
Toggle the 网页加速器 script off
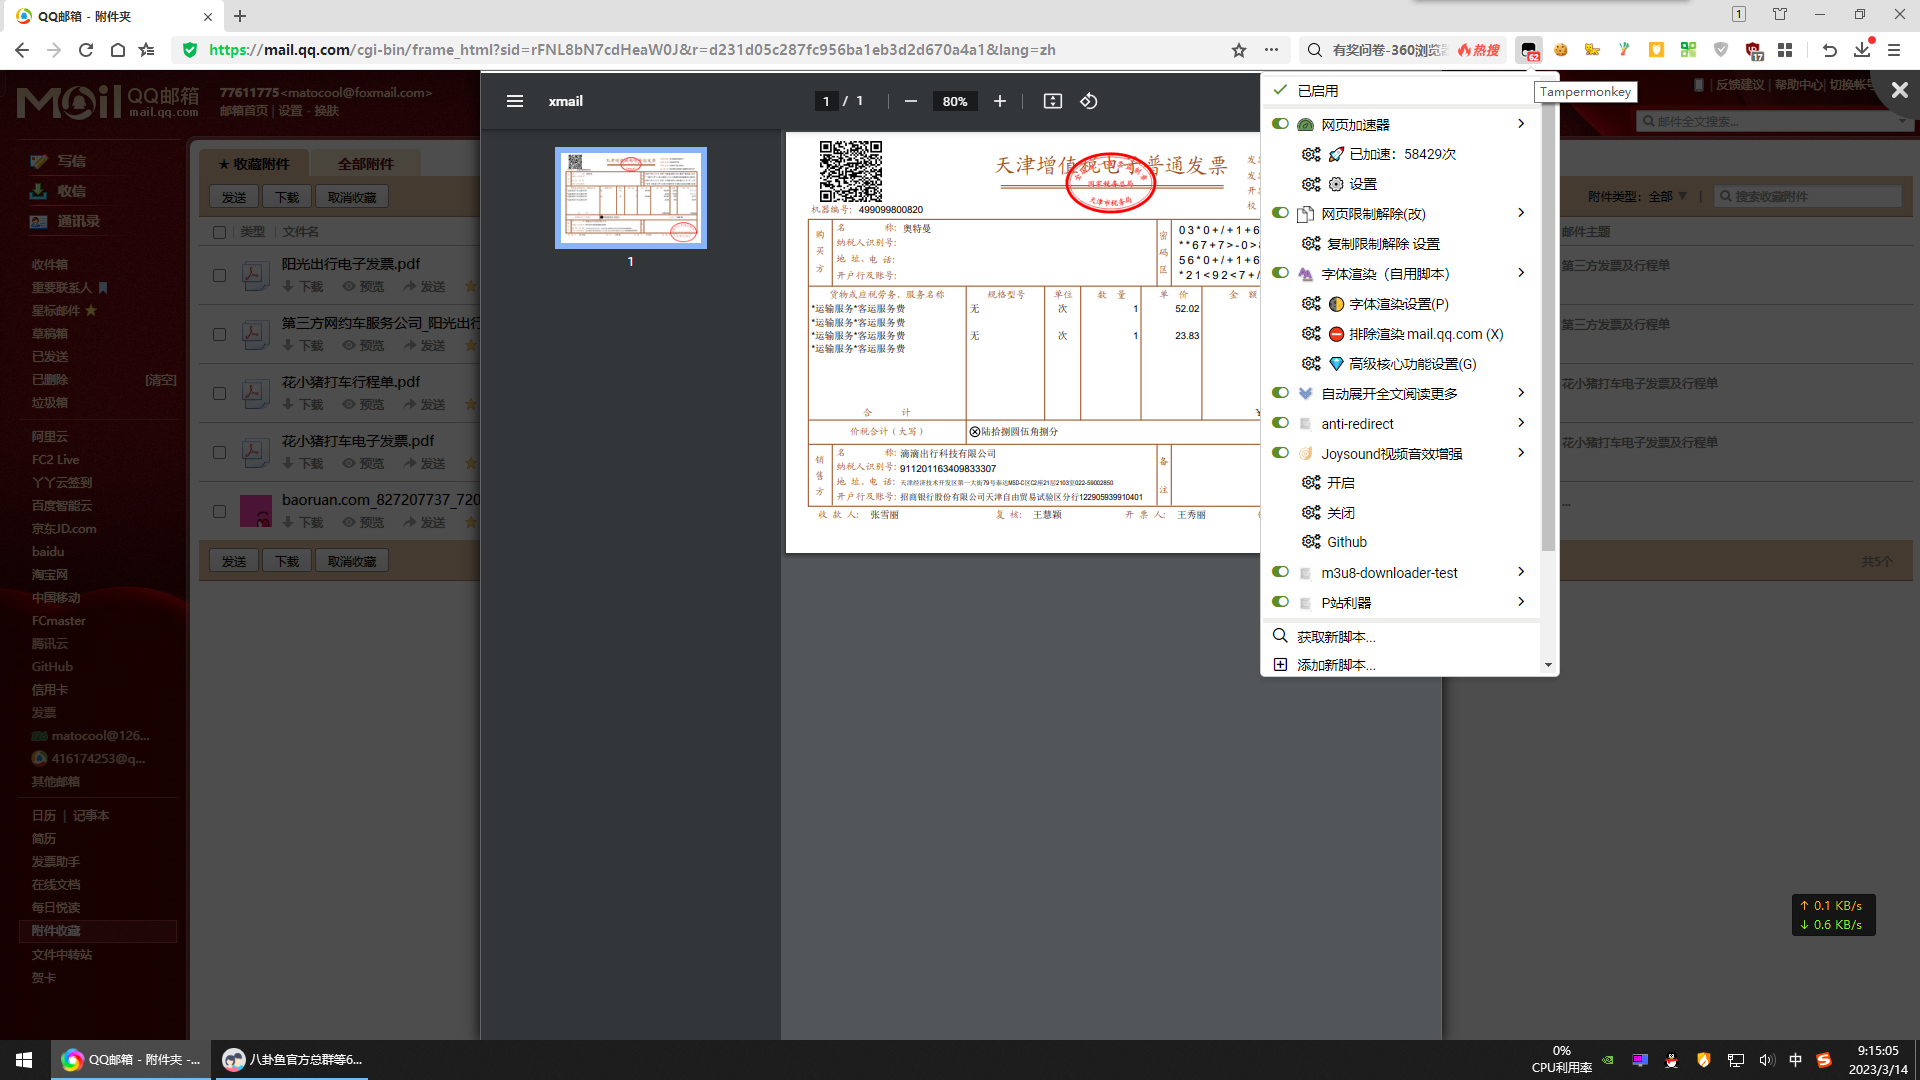point(1280,124)
